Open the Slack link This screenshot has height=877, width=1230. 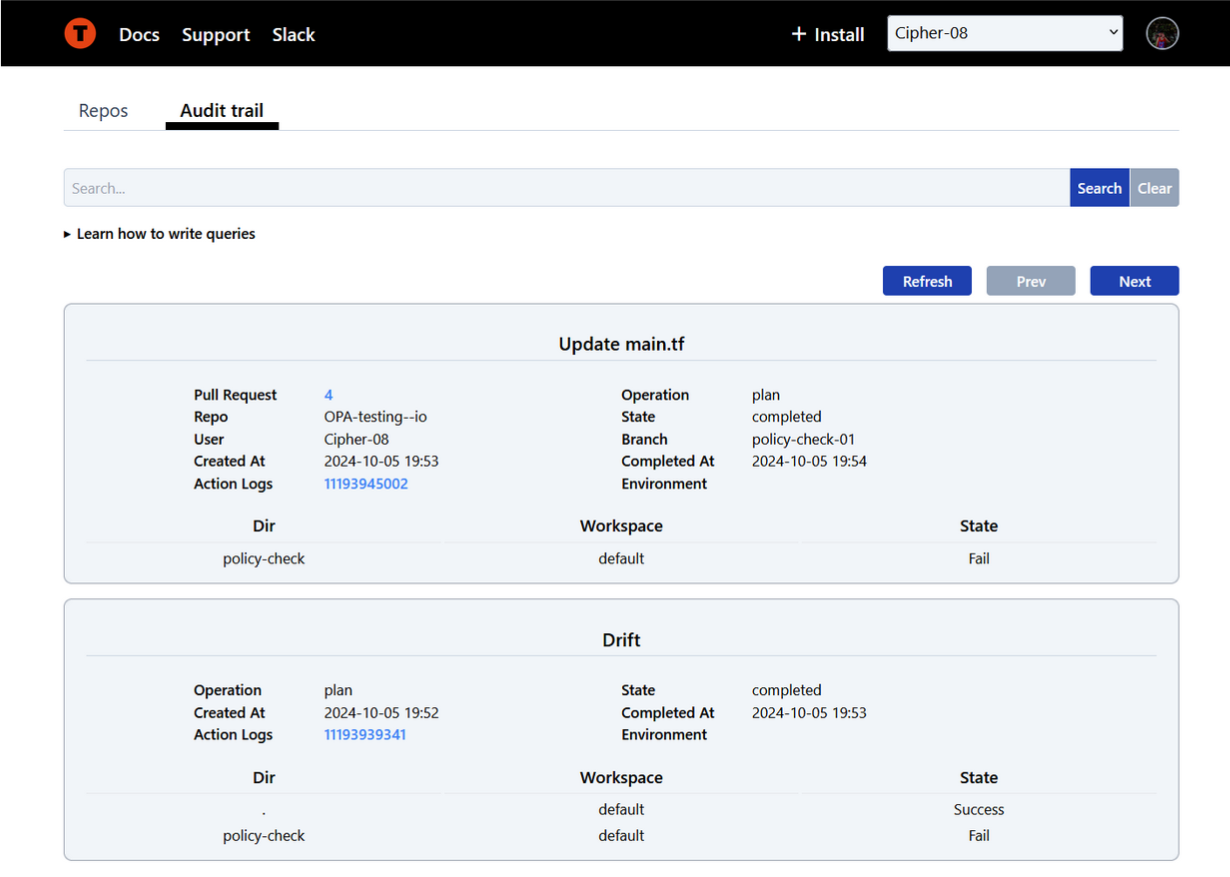pyautogui.click(x=293, y=34)
